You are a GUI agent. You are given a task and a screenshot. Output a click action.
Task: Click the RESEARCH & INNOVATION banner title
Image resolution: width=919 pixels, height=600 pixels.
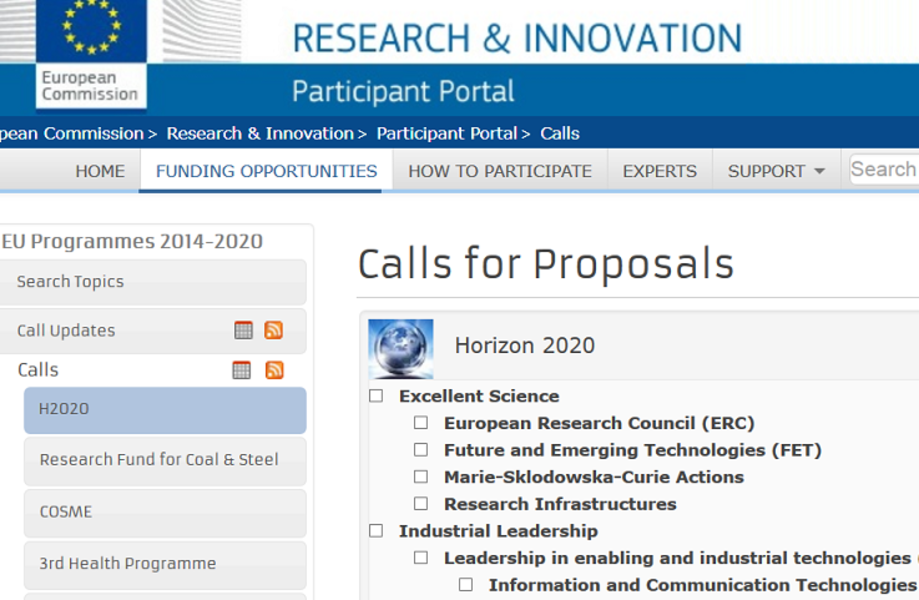(518, 39)
